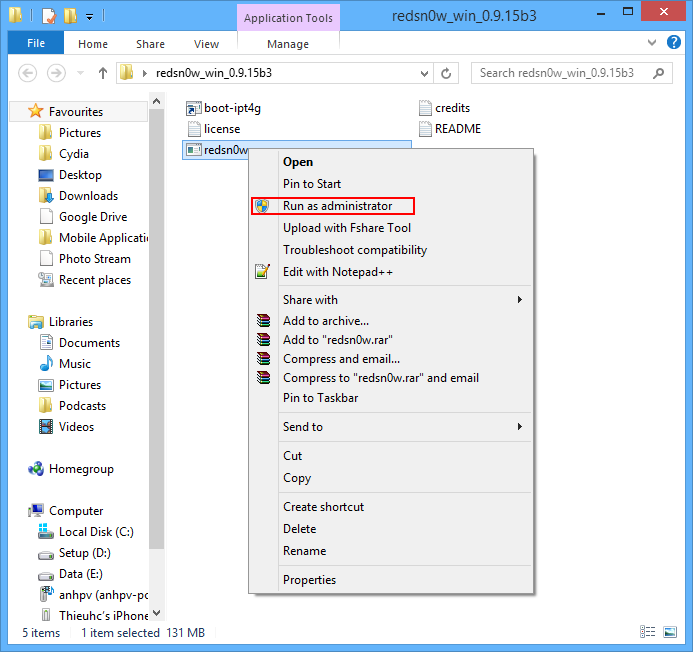Open the Home ribbon tab
Image resolution: width=693 pixels, height=652 pixels.
(93, 44)
